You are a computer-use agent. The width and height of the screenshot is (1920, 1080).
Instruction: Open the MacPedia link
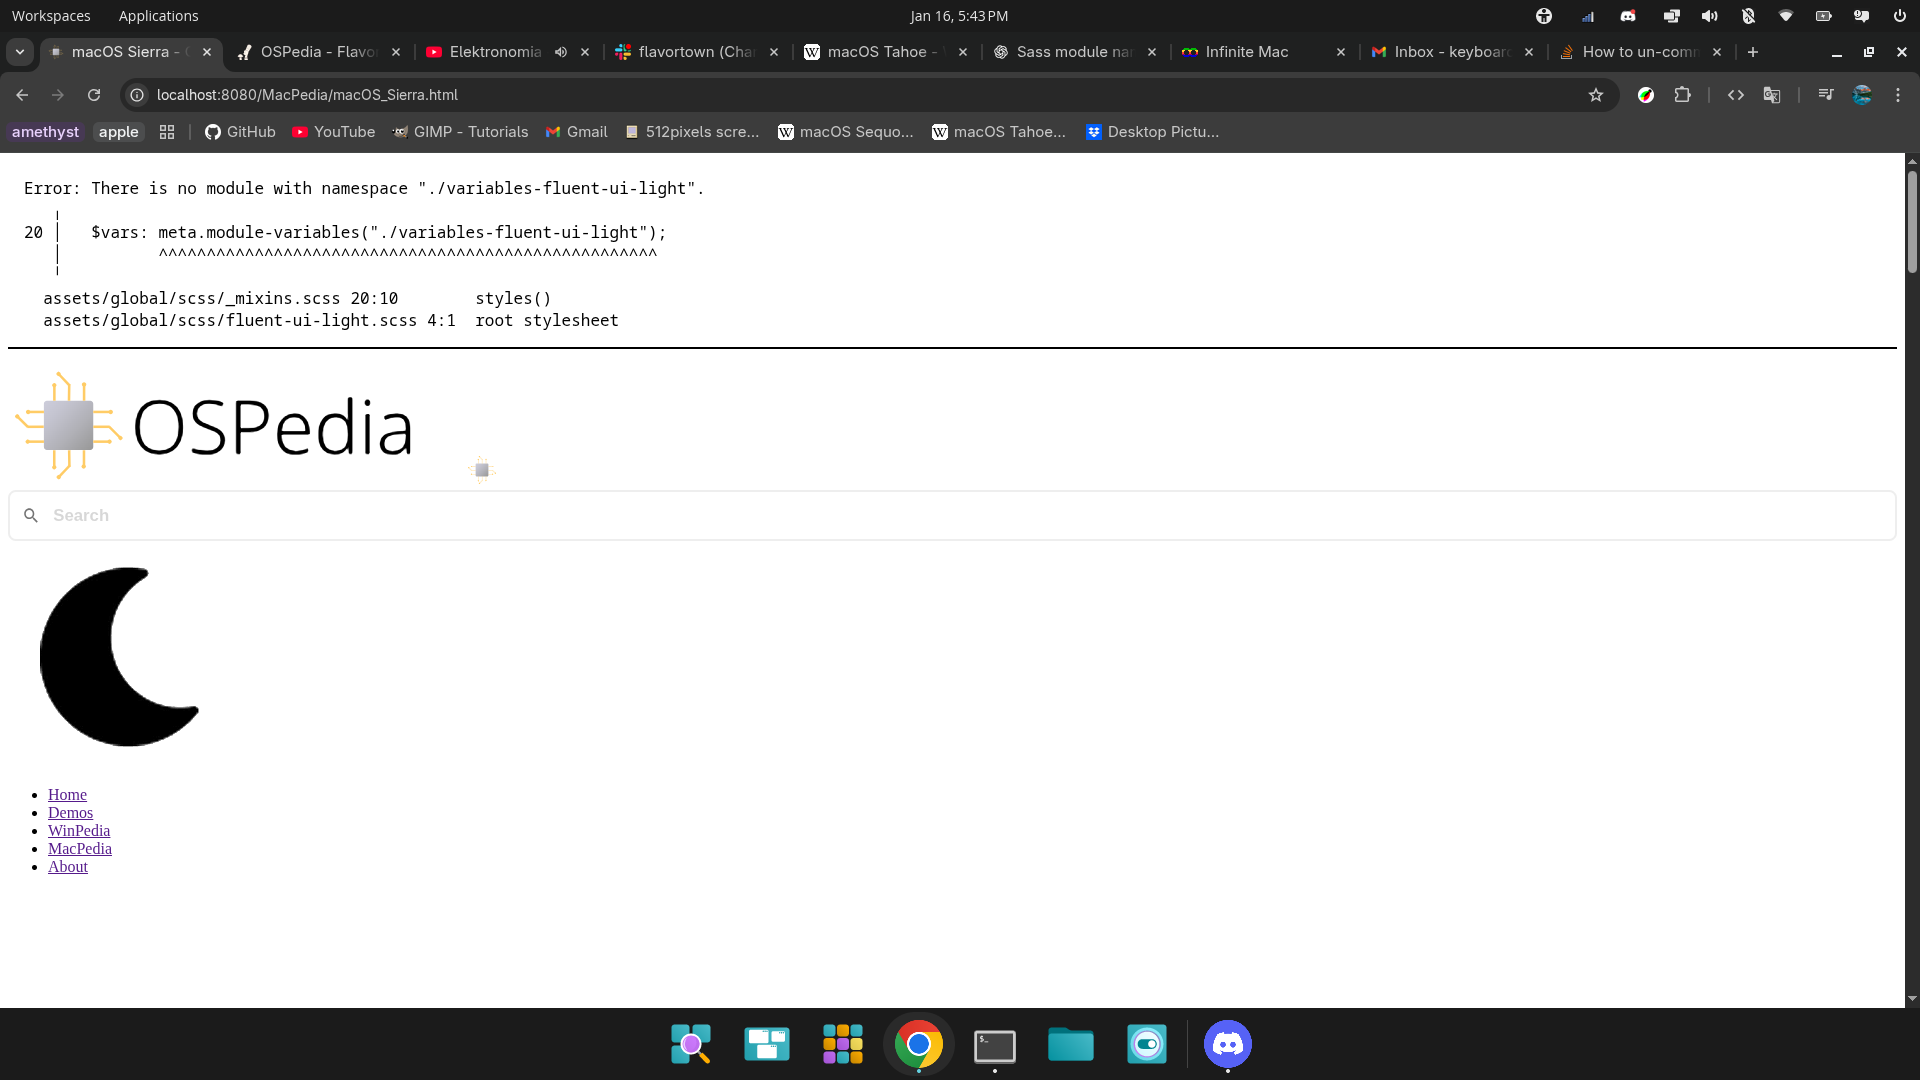click(x=80, y=849)
